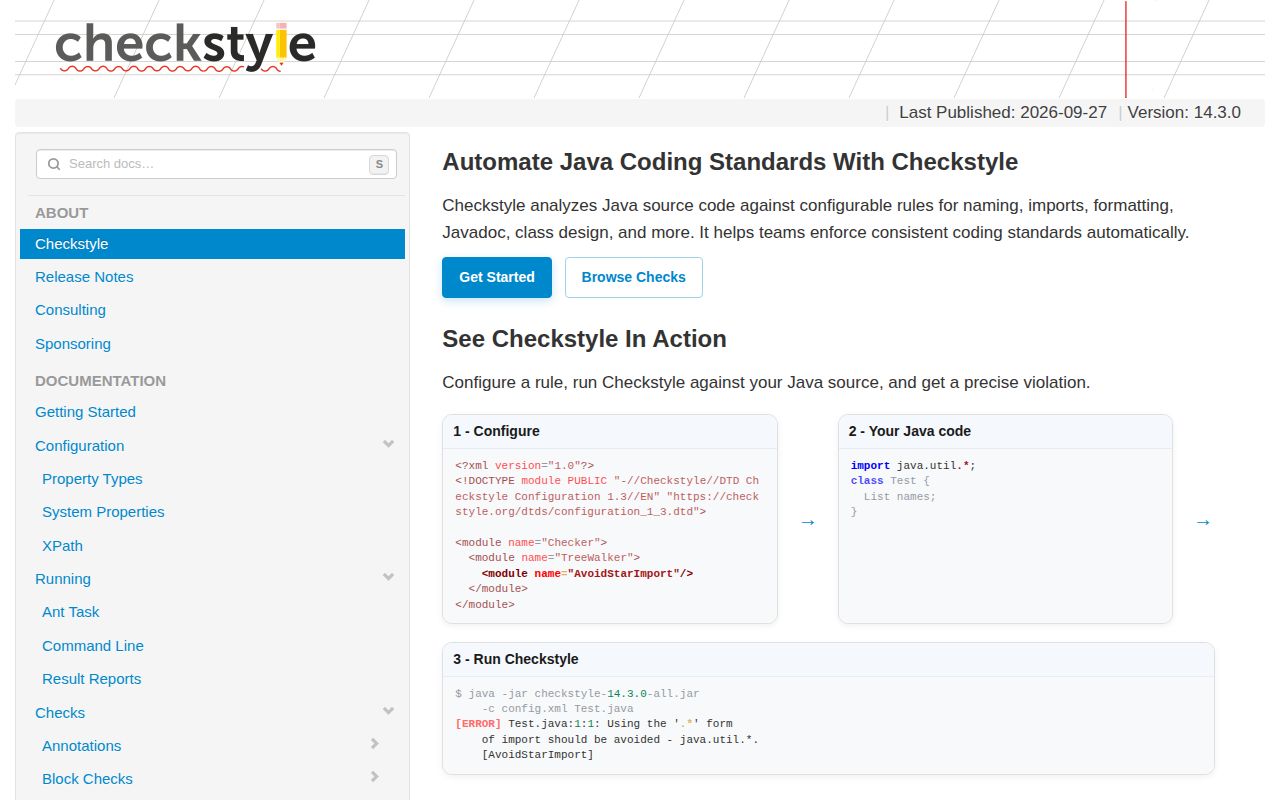Image resolution: width=1280 pixels, height=800 pixels.
Task: Click the search magnifier icon
Action: pos(54,164)
